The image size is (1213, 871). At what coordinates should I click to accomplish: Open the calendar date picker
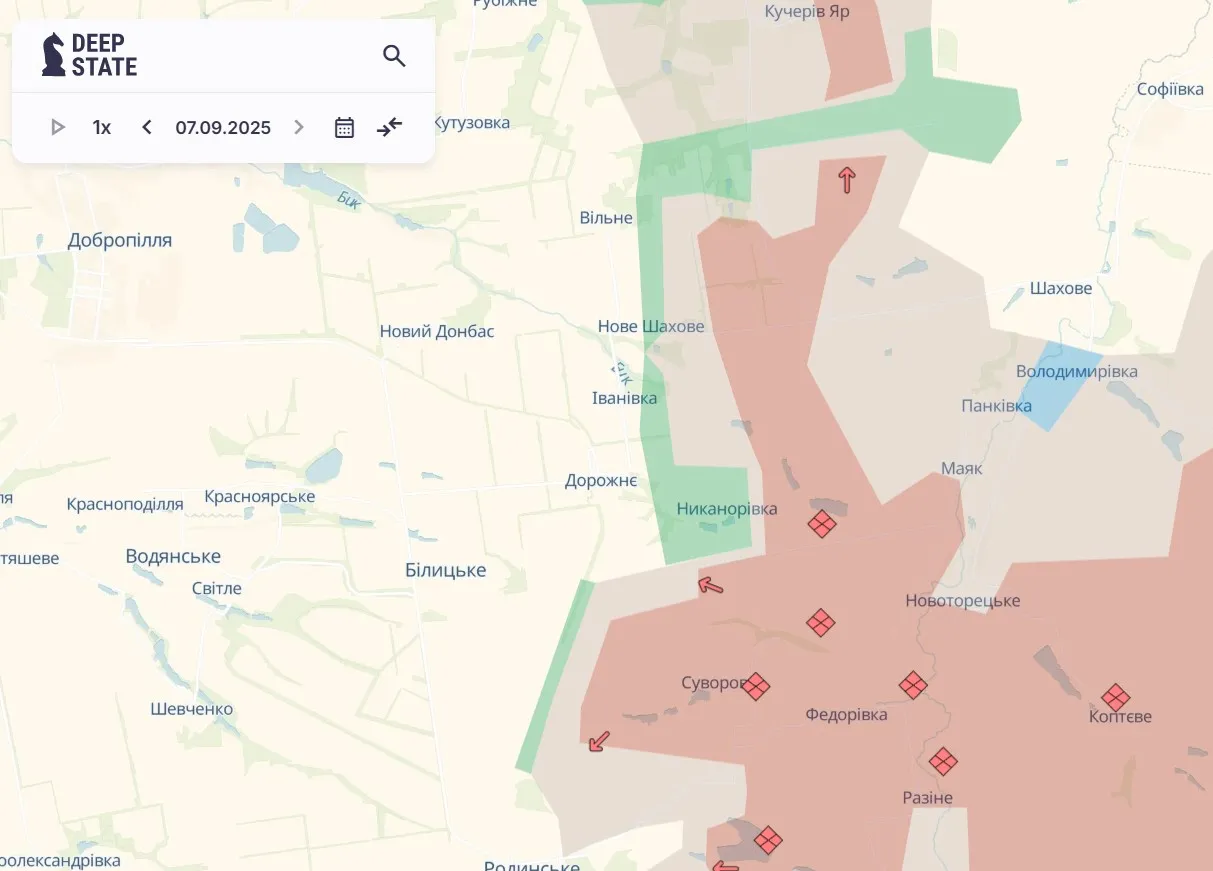pyautogui.click(x=344, y=127)
